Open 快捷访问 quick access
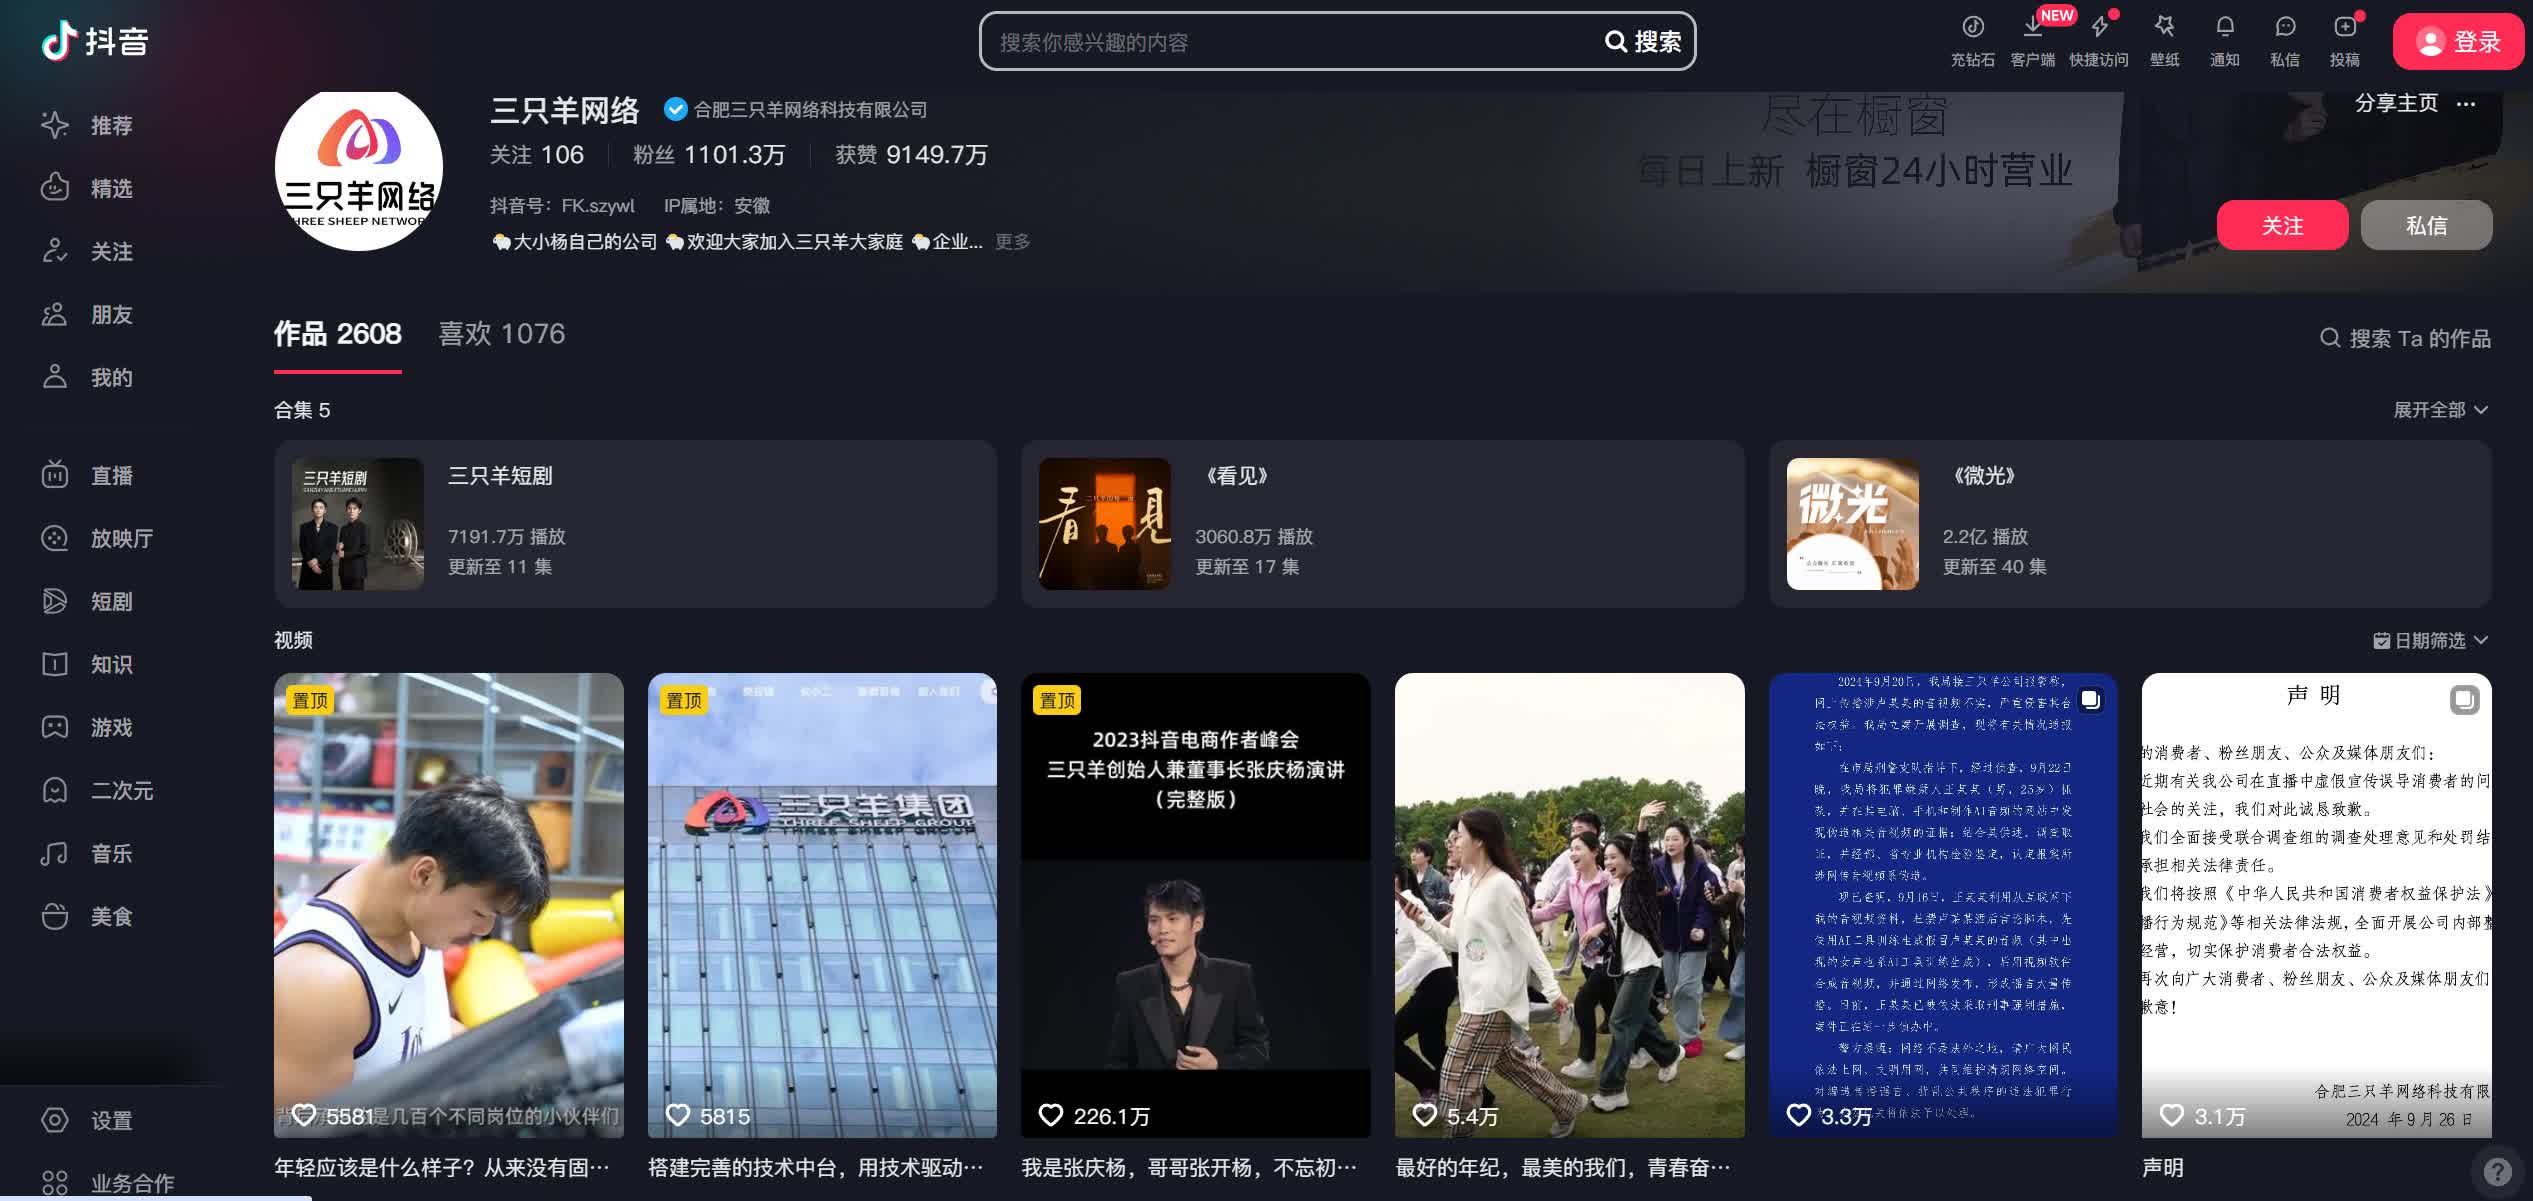The image size is (2533, 1201). [2099, 40]
